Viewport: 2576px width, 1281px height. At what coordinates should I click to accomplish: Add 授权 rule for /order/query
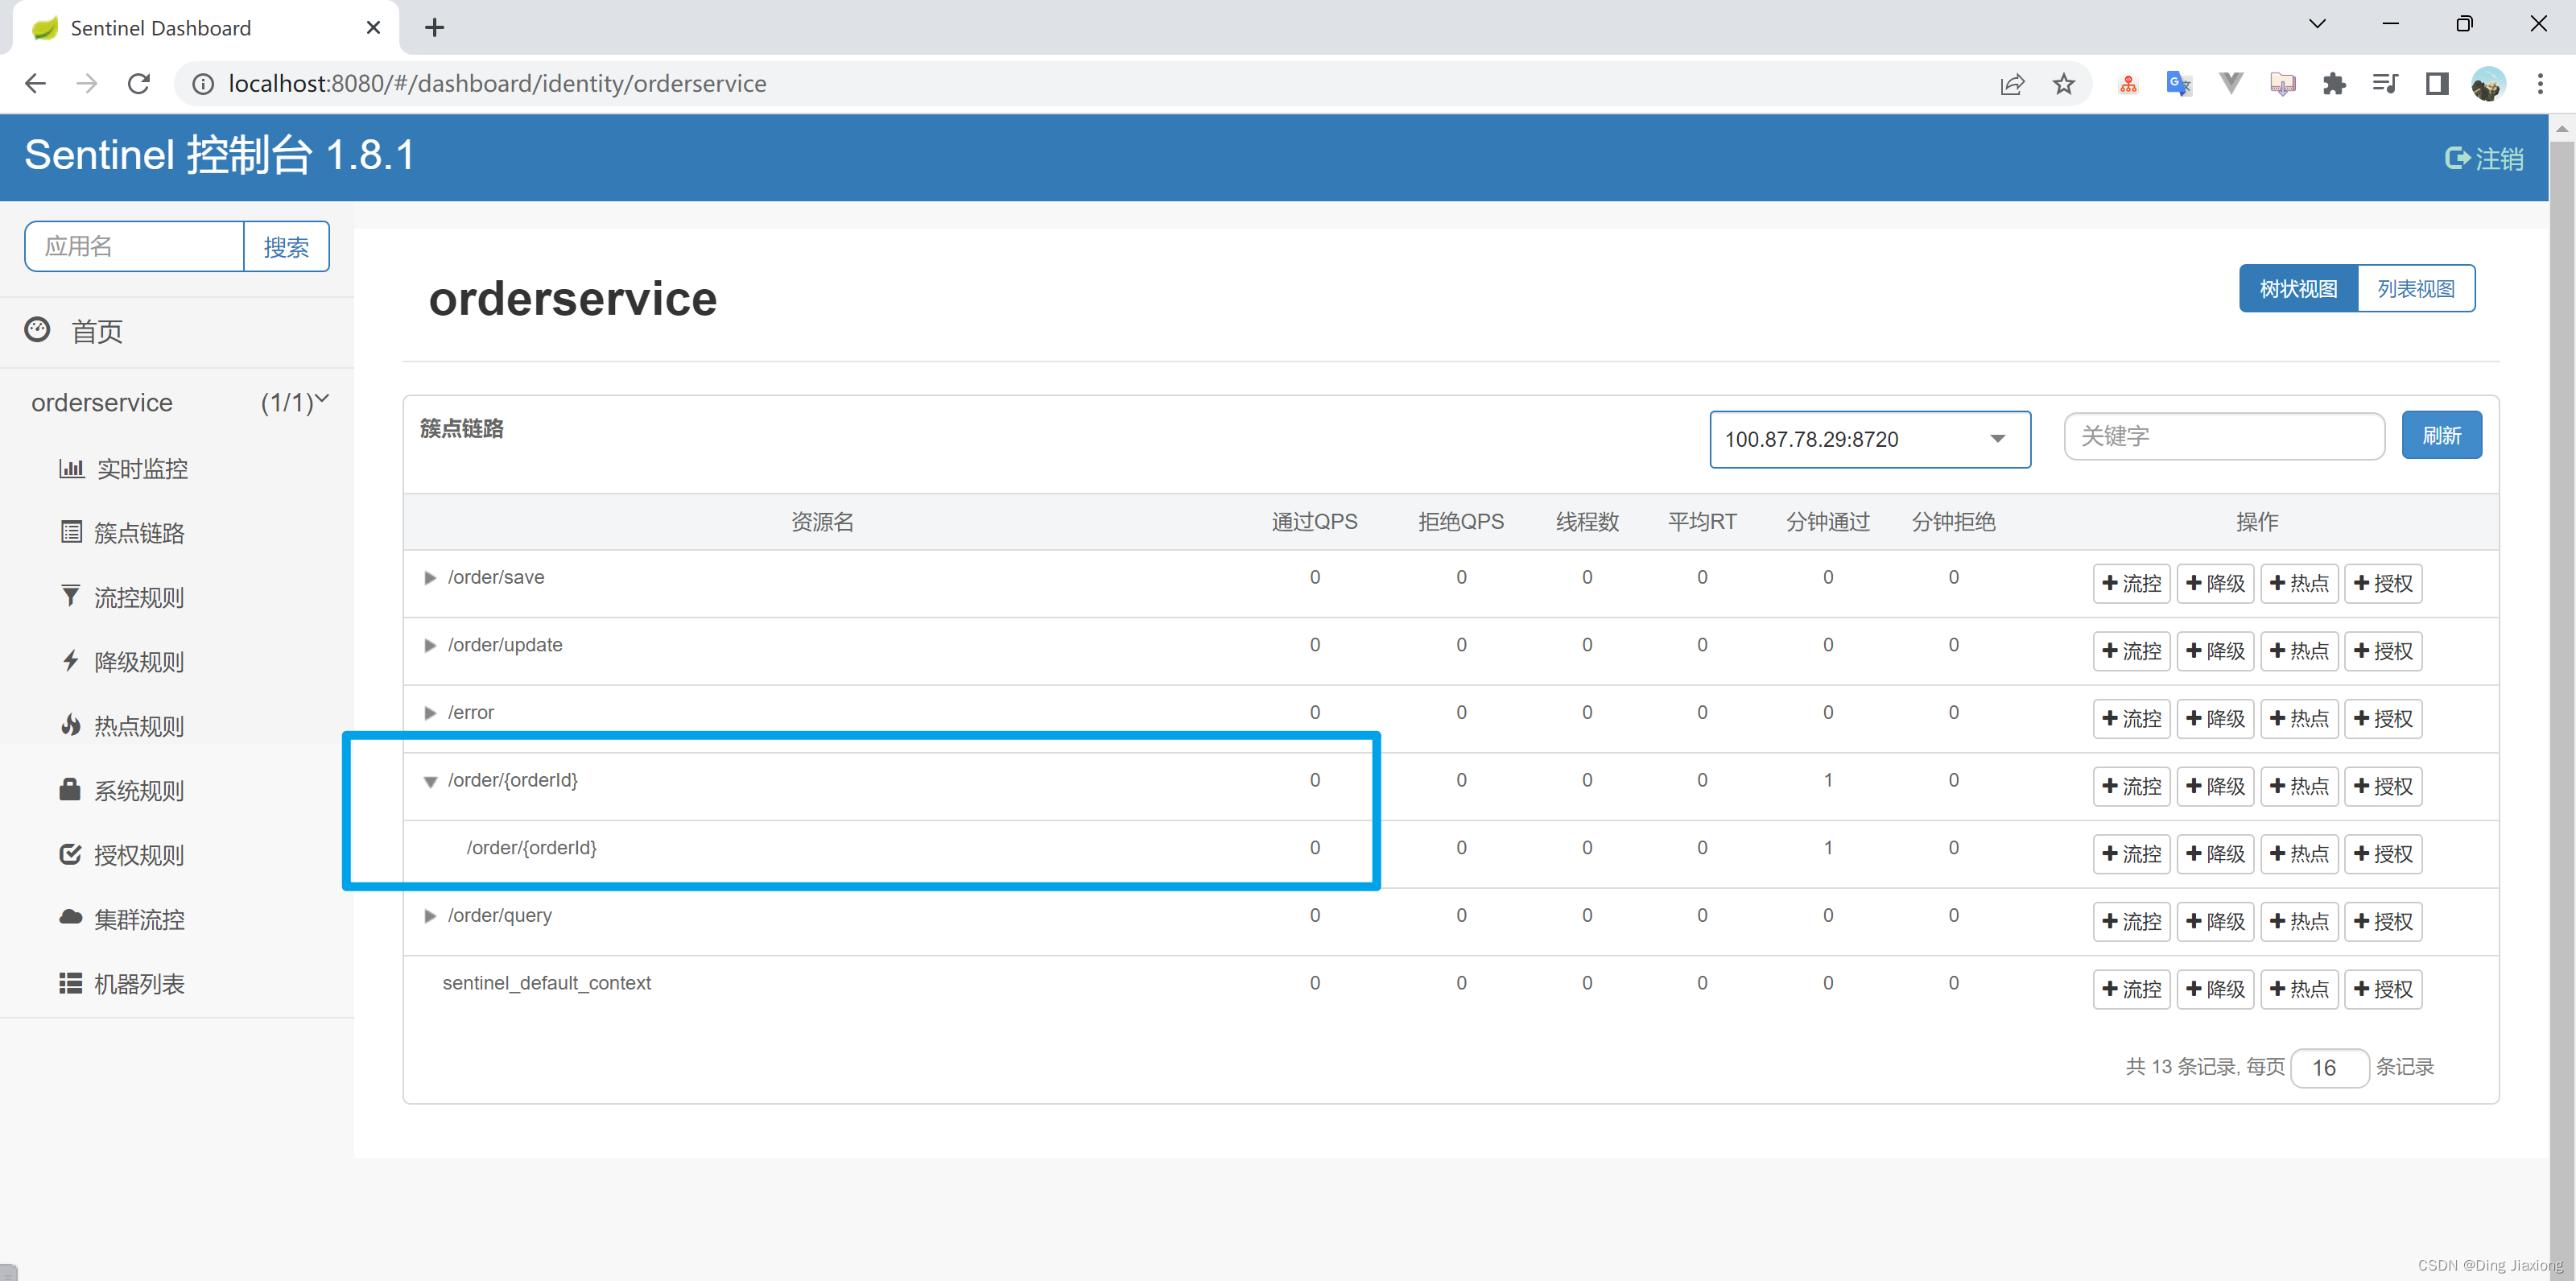coord(2383,922)
